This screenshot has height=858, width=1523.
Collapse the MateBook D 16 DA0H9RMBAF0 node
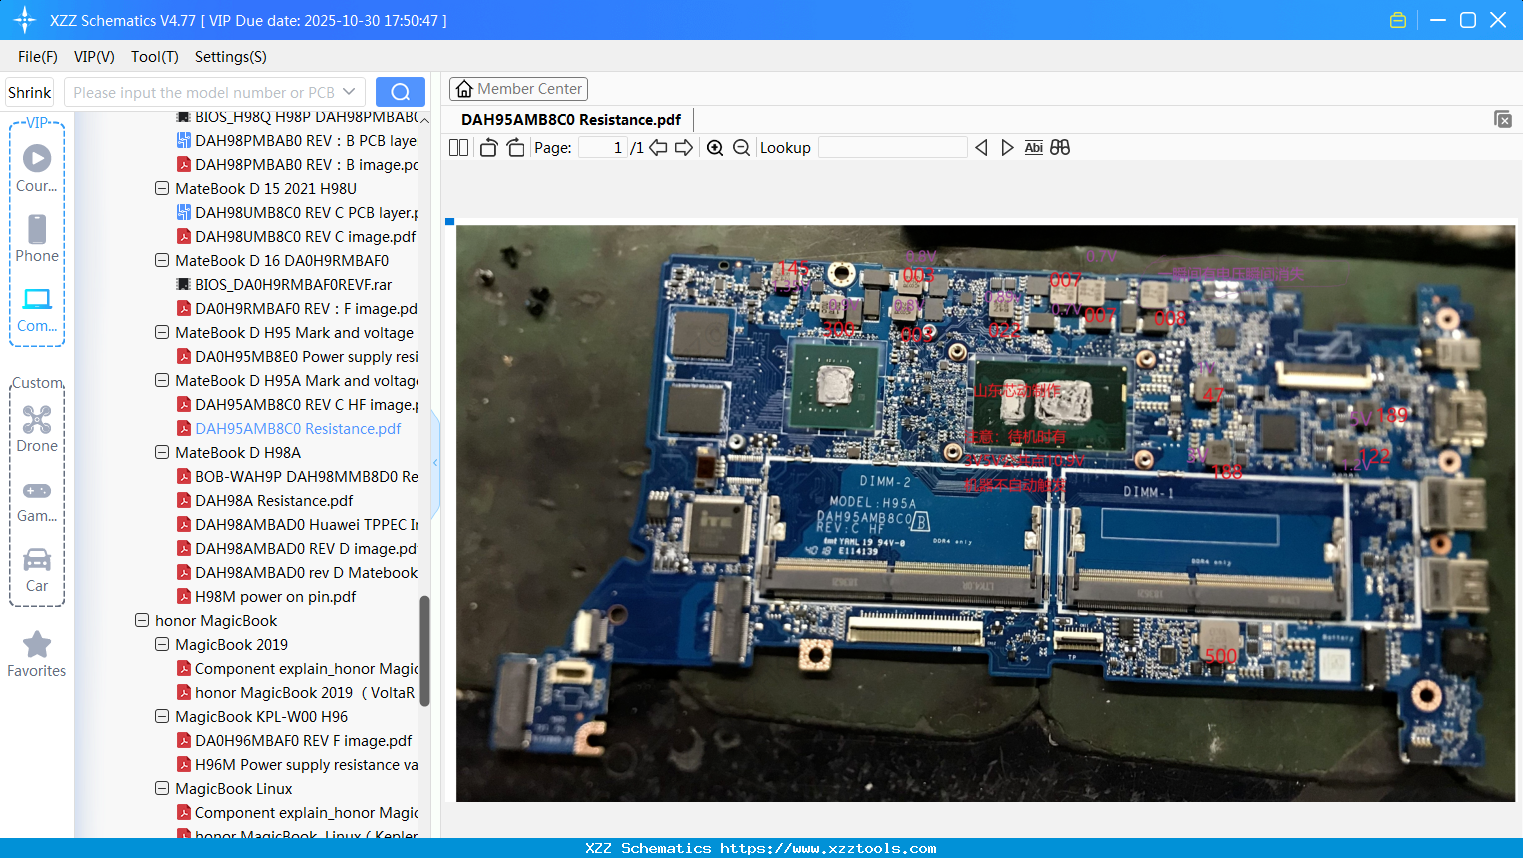coord(162,261)
